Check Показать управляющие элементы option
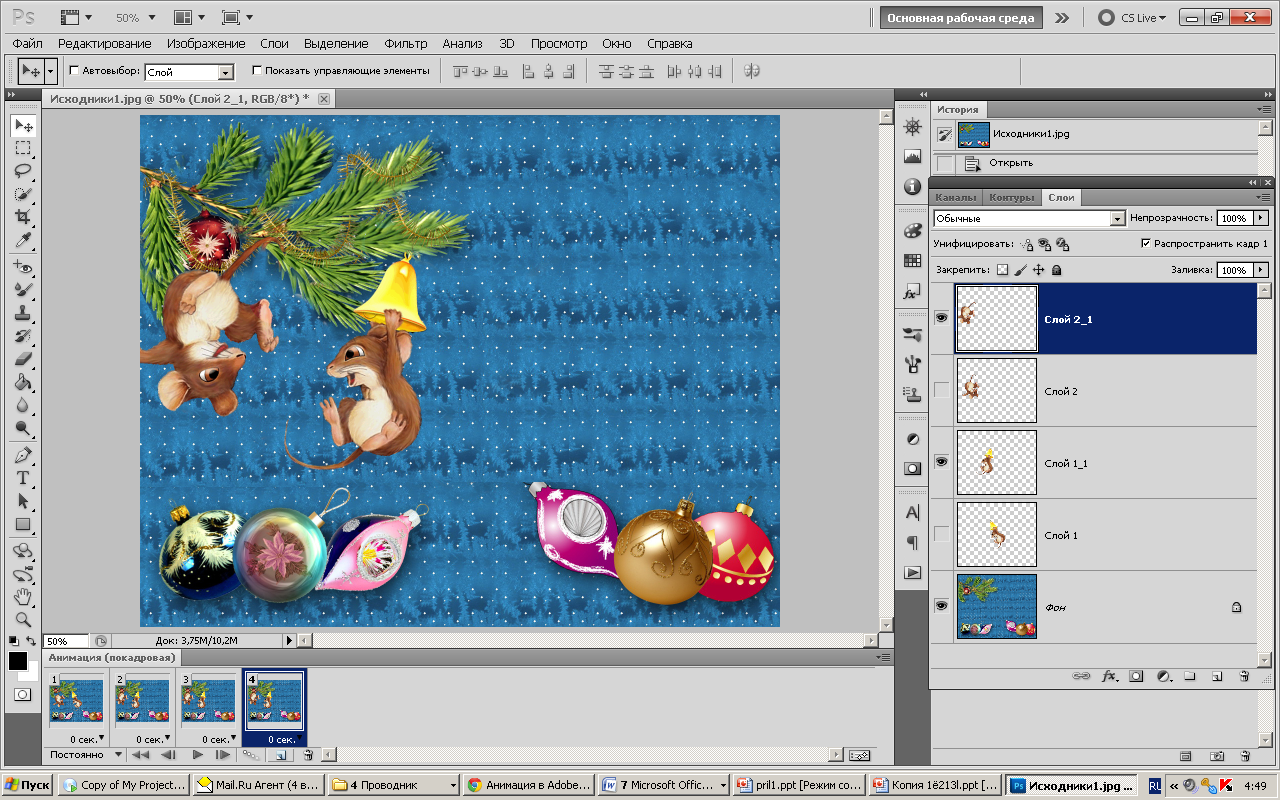This screenshot has width=1280, height=800. click(257, 71)
